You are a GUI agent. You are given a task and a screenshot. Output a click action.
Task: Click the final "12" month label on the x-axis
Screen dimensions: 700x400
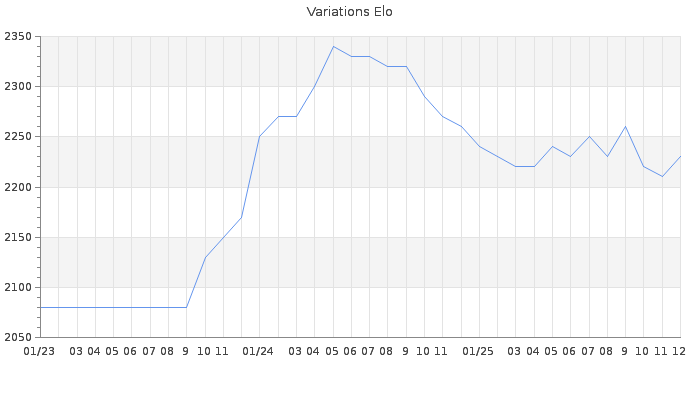[679, 351]
